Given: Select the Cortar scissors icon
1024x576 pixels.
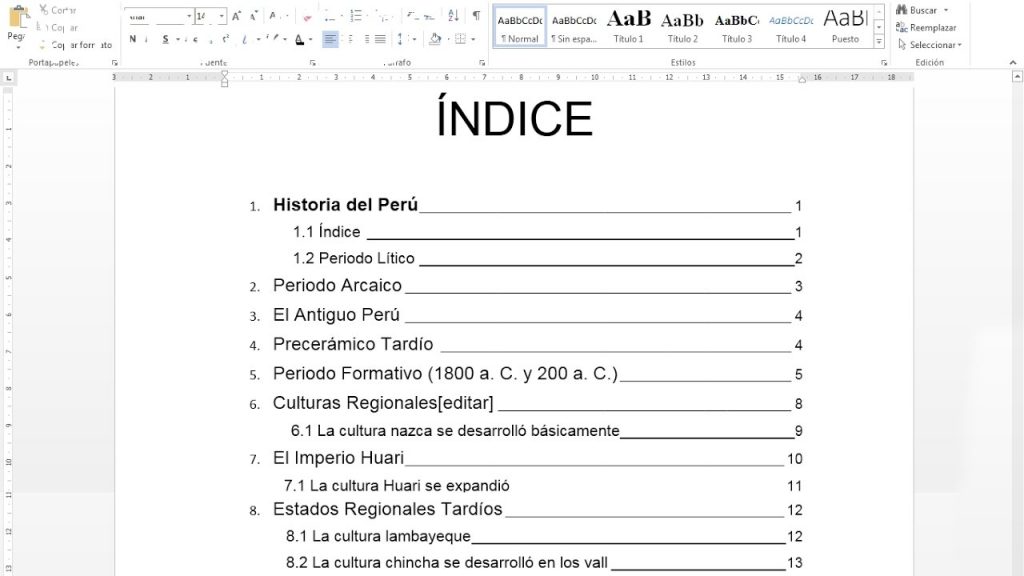Looking at the screenshot, I should 42,8.
